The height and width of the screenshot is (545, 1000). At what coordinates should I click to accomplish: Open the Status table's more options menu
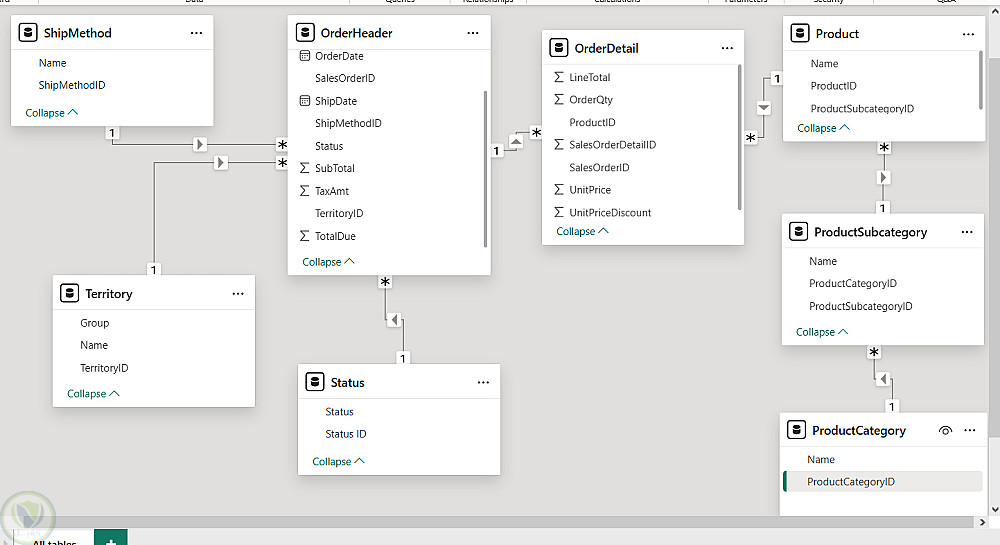tap(483, 382)
